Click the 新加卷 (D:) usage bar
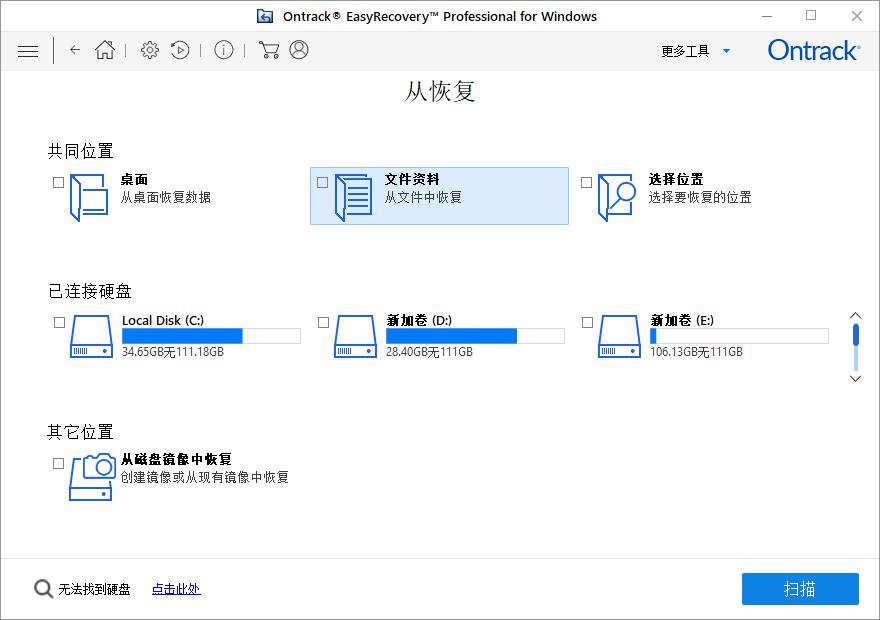Image resolution: width=880 pixels, height=620 pixels. (x=475, y=336)
